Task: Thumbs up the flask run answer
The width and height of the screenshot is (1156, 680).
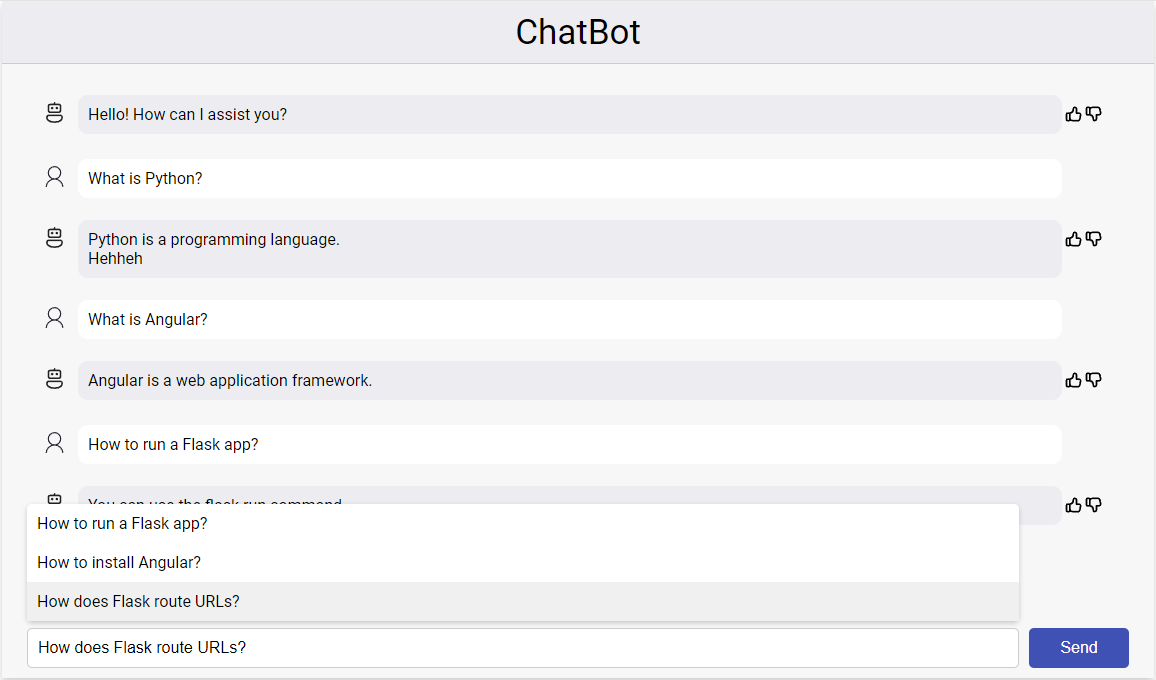Action: [1073, 505]
